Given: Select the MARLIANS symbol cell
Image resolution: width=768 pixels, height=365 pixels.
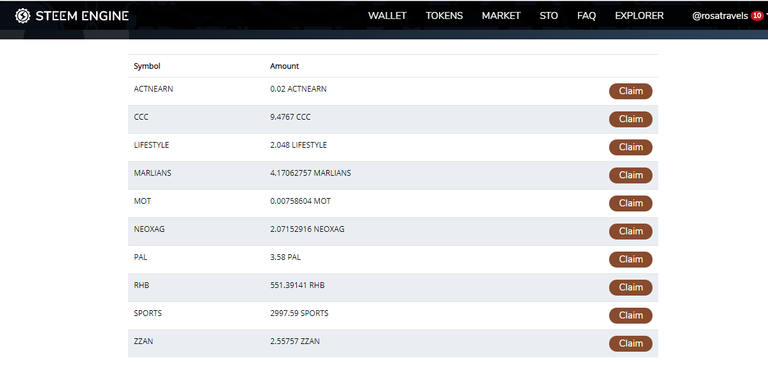Looking at the screenshot, I should point(152,173).
